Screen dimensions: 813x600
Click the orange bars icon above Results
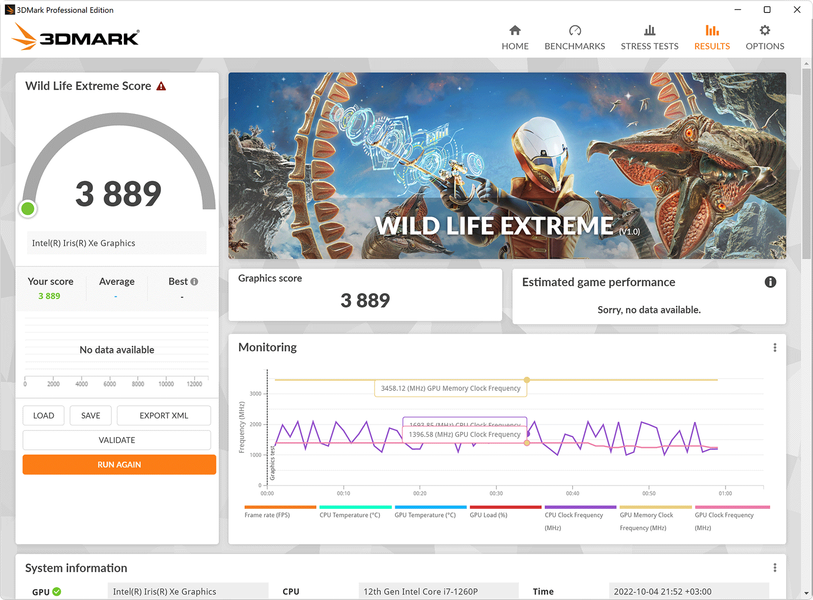tap(712, 30)
